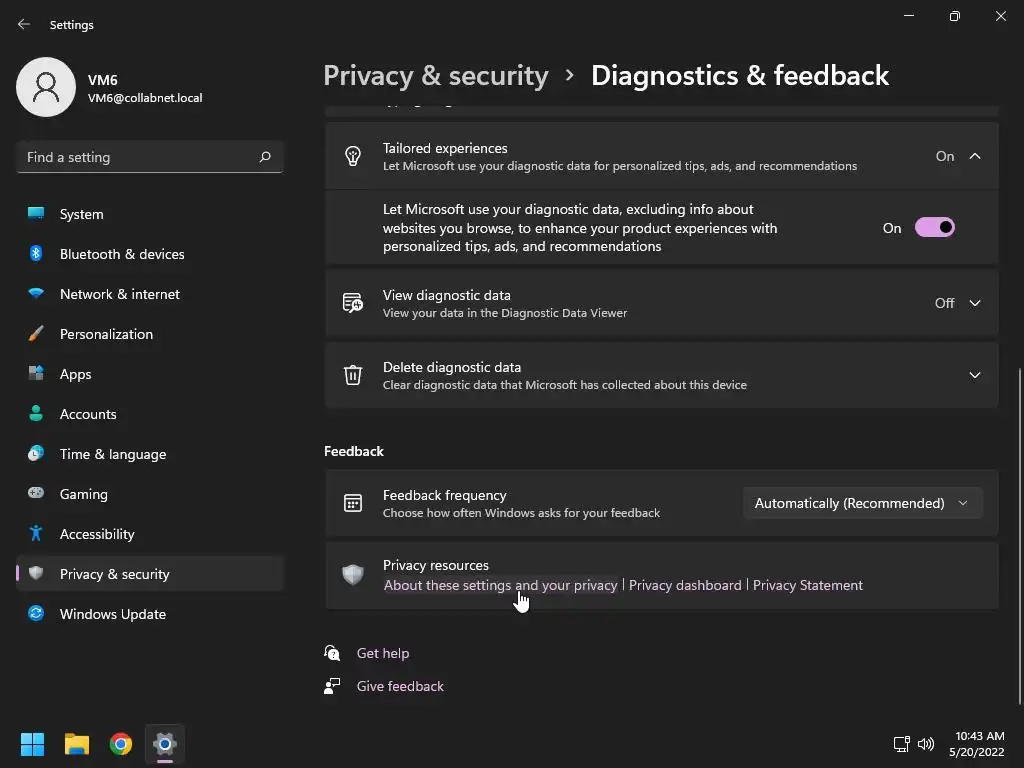Turn off the Tailored experiences toggle
Viewport: 1024px width, 768px height.
(x=935, y=228)
